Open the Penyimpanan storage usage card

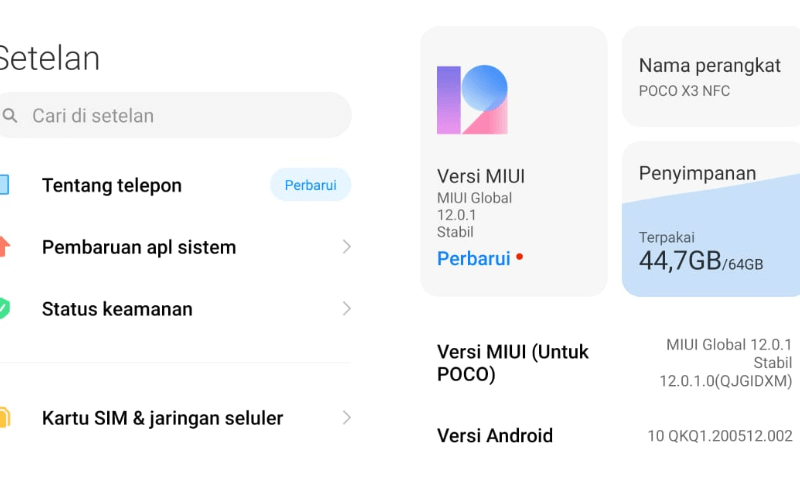(x=711, y=219)
